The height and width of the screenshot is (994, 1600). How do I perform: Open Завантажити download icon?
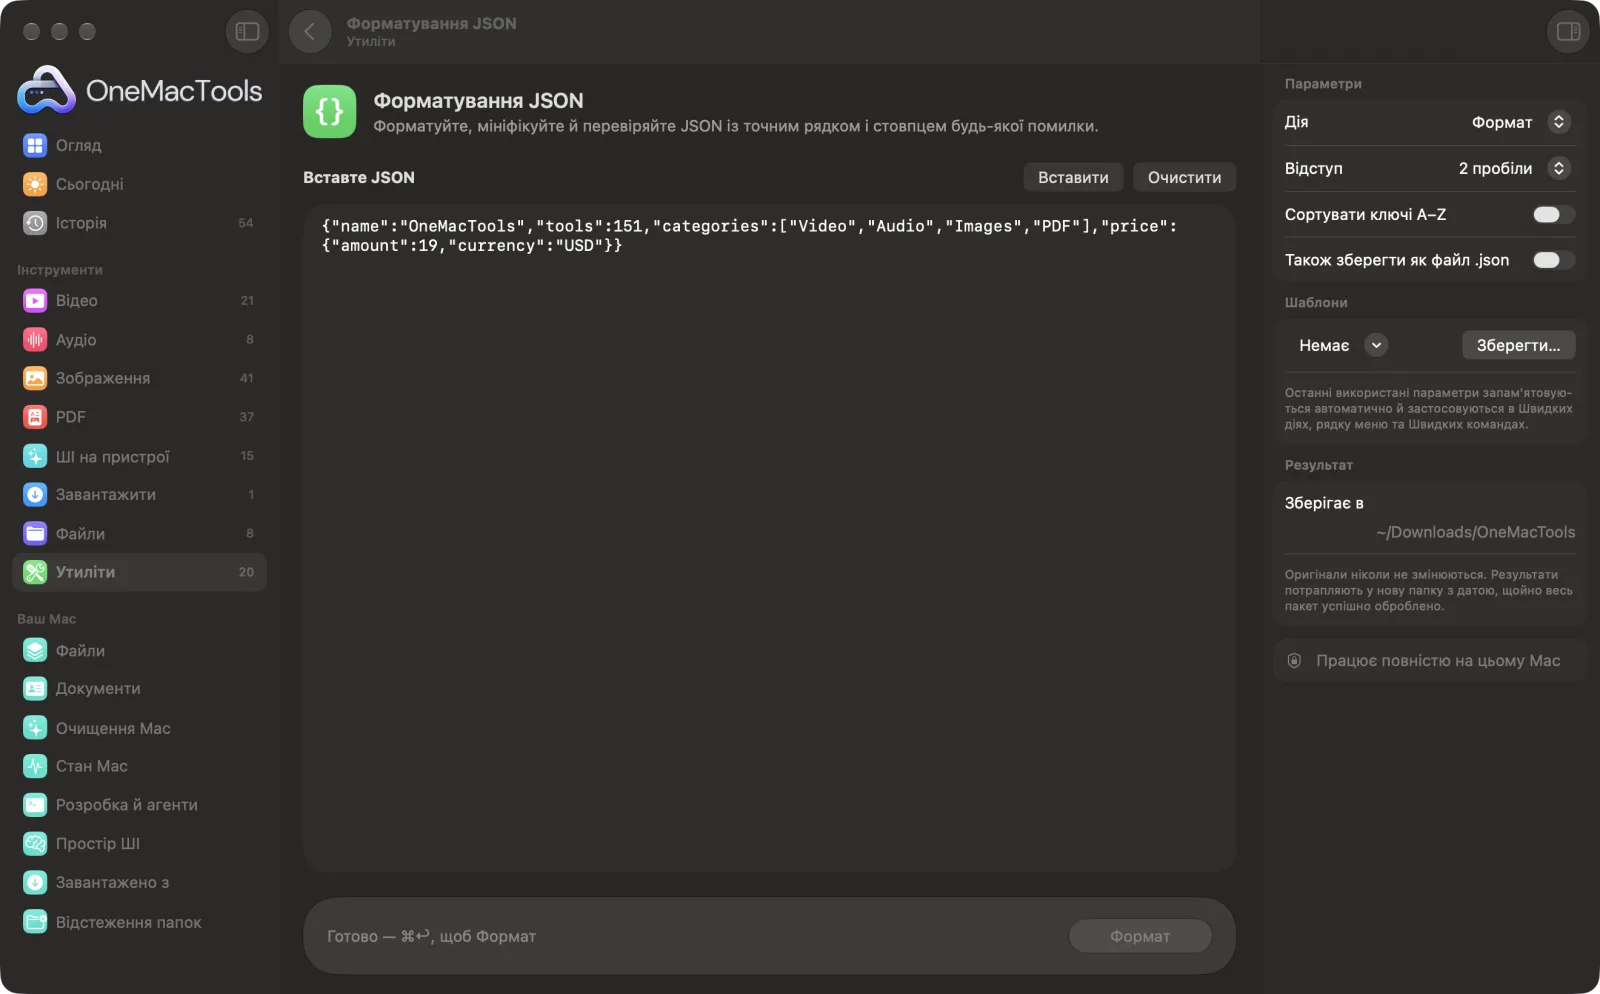tap(35, 495)
